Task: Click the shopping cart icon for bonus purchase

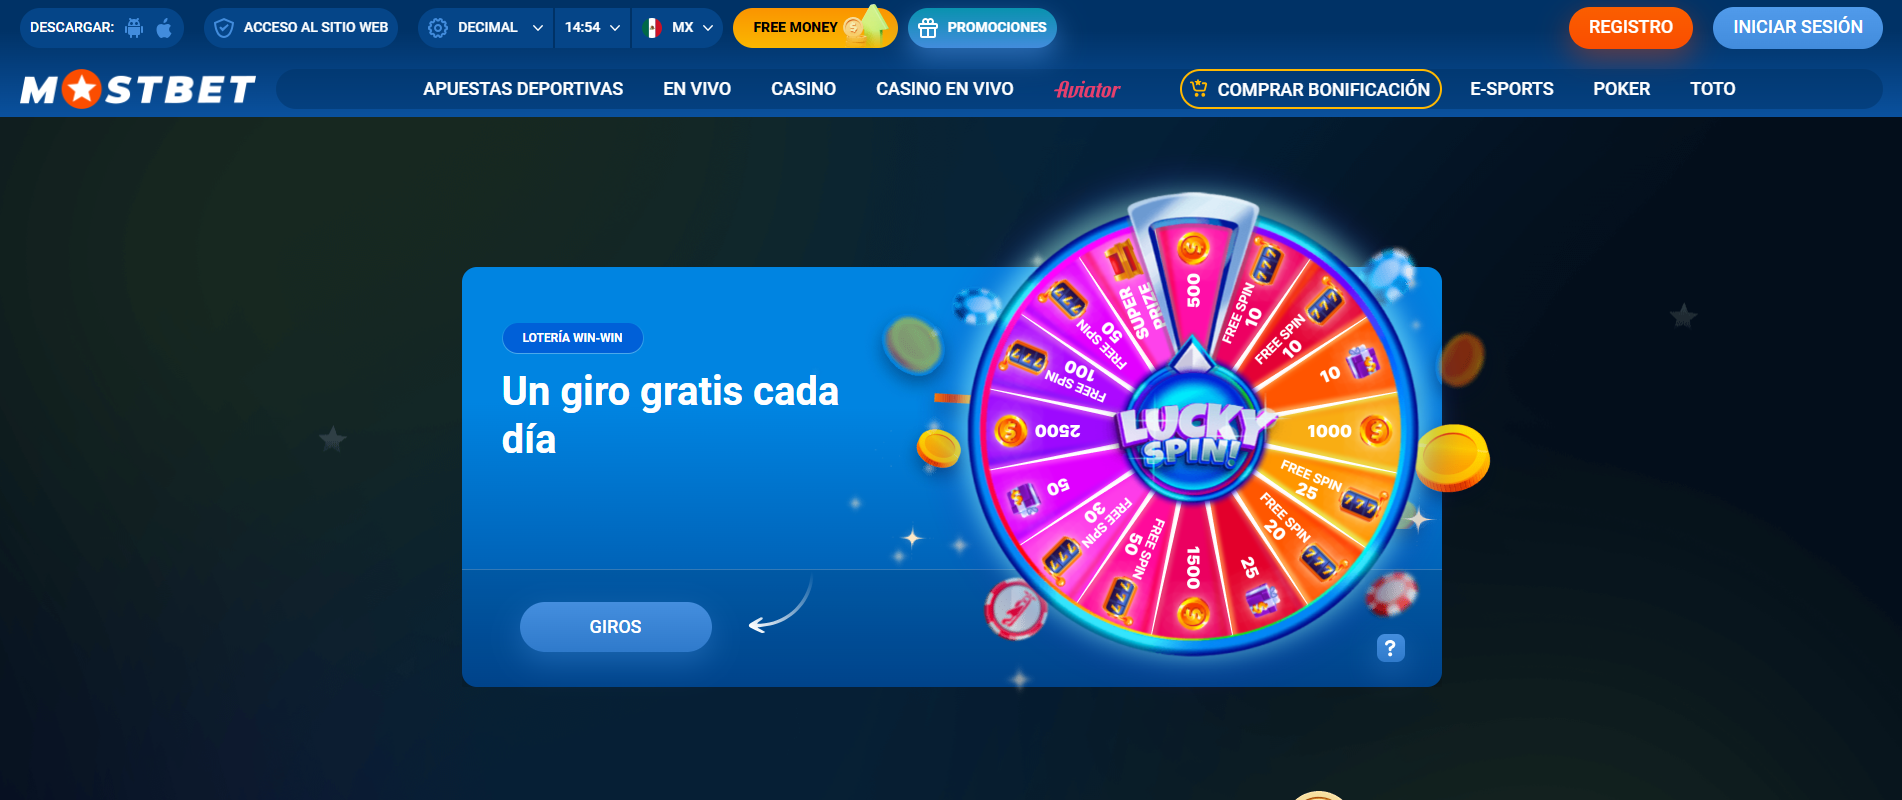Action: tap(1199, 89)
